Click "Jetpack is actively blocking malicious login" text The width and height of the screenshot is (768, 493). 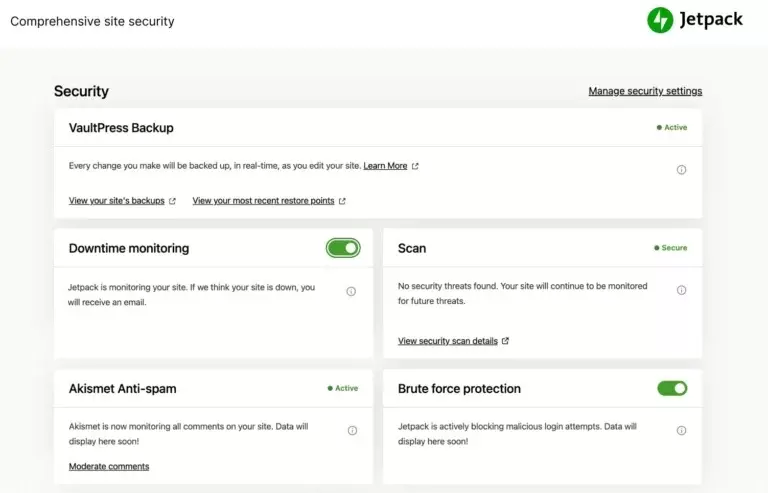coord(517,434)
